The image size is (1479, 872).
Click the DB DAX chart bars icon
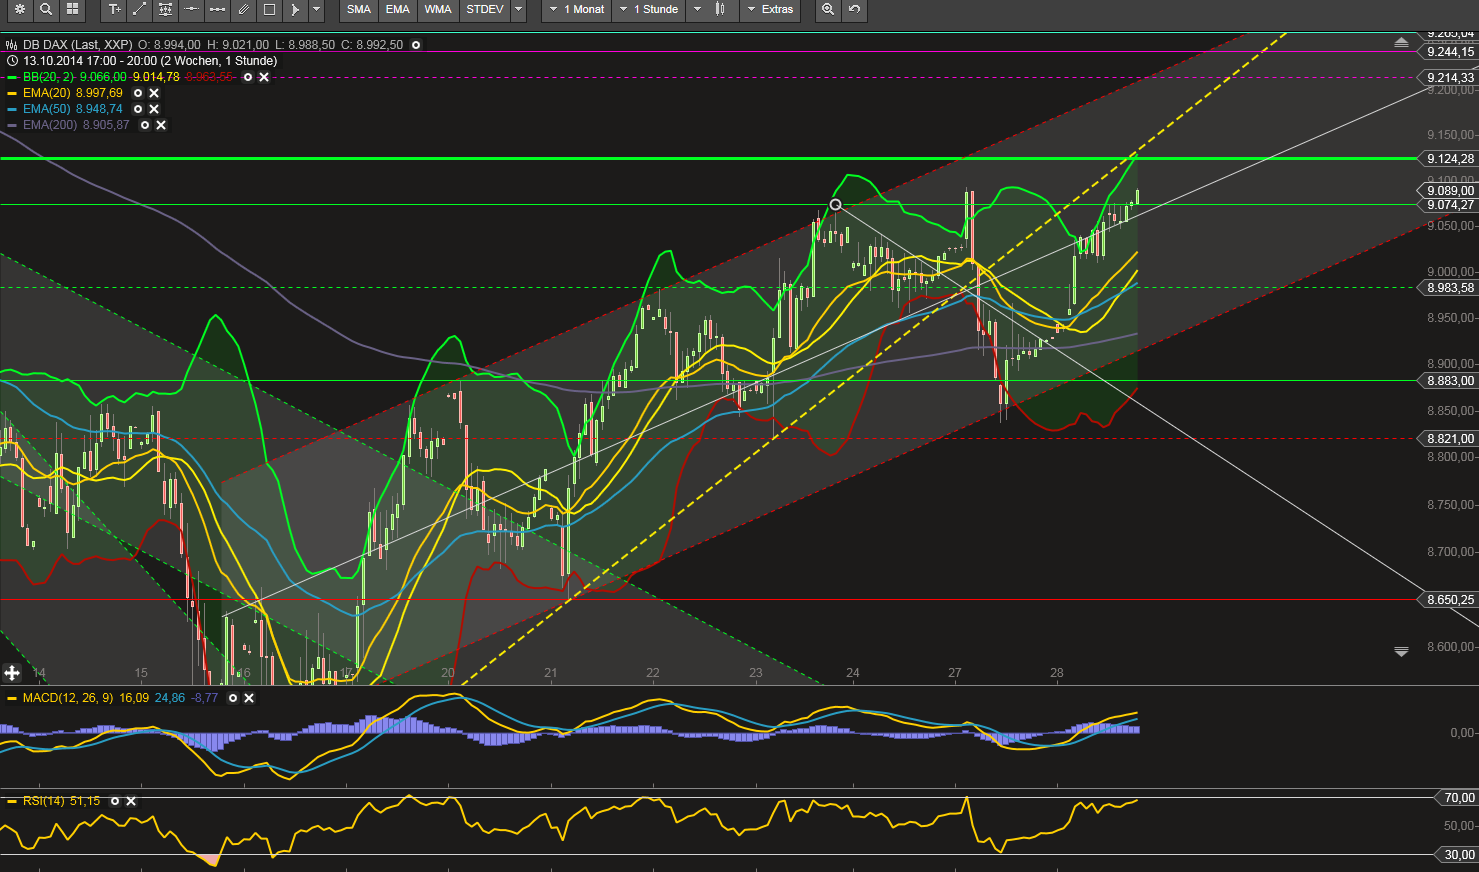[12, 45]
